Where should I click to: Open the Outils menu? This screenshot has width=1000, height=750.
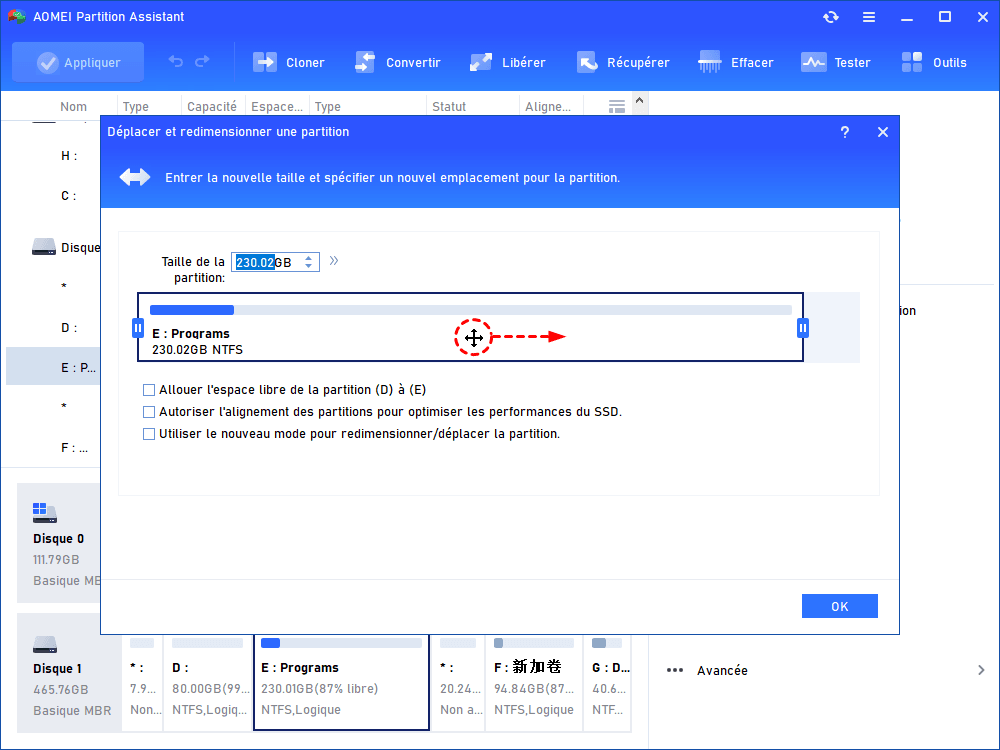(934, 62)
